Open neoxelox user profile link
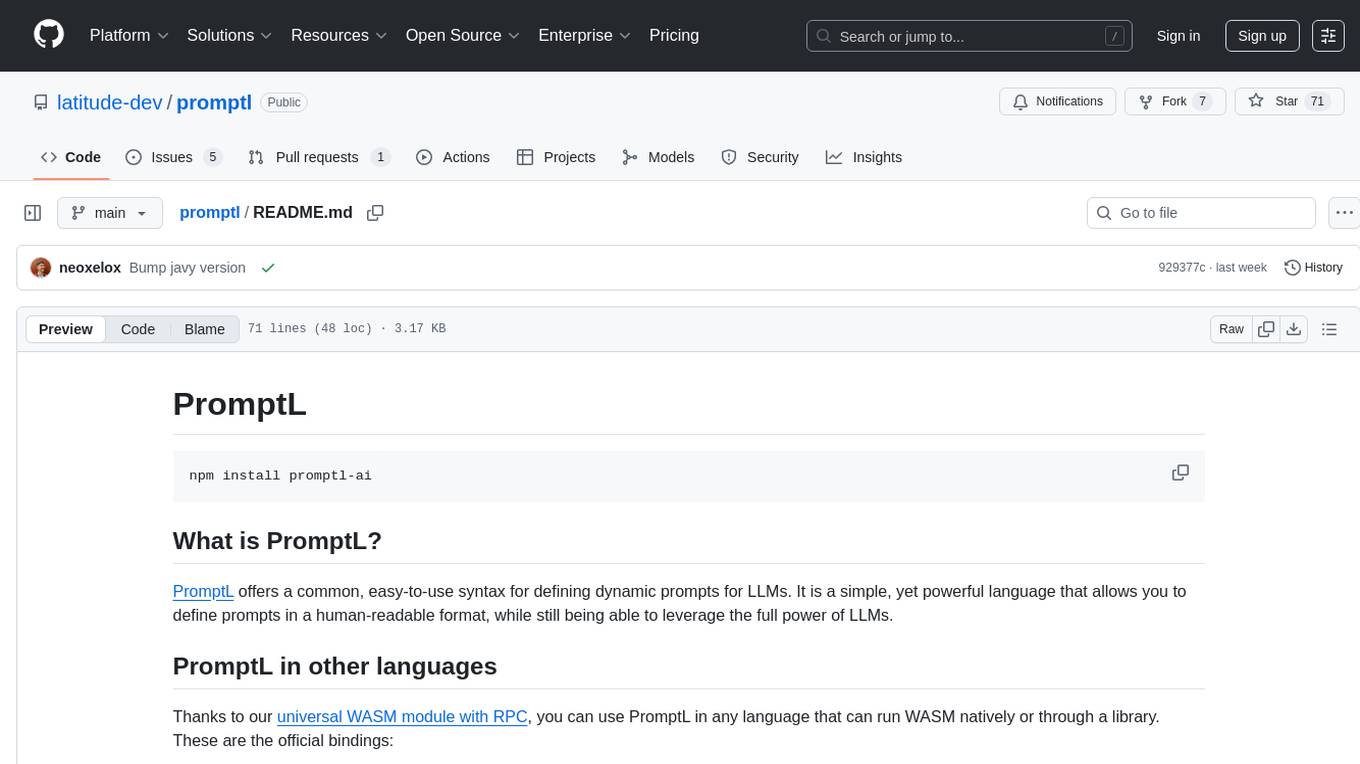The height and width of the screenshot is (764, 1360). pos(90,268)
